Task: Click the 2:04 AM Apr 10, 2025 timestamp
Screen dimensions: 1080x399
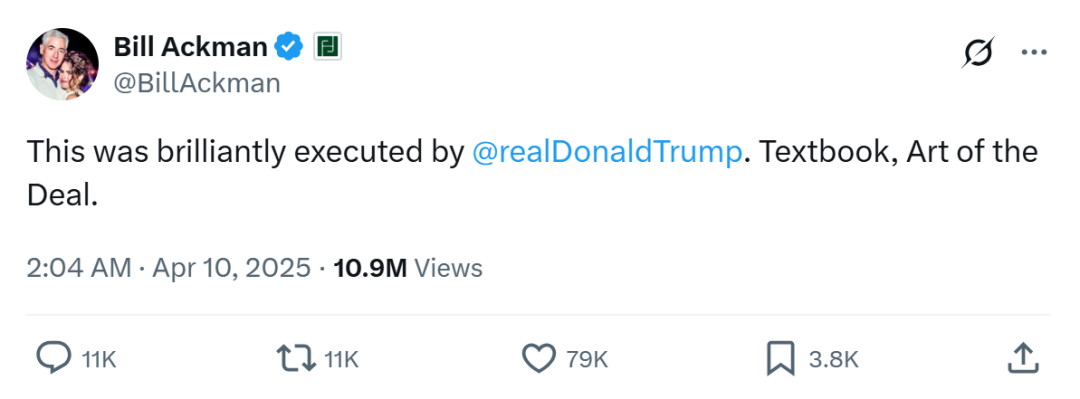Action: pyautogui.click(x=169, y=267)
